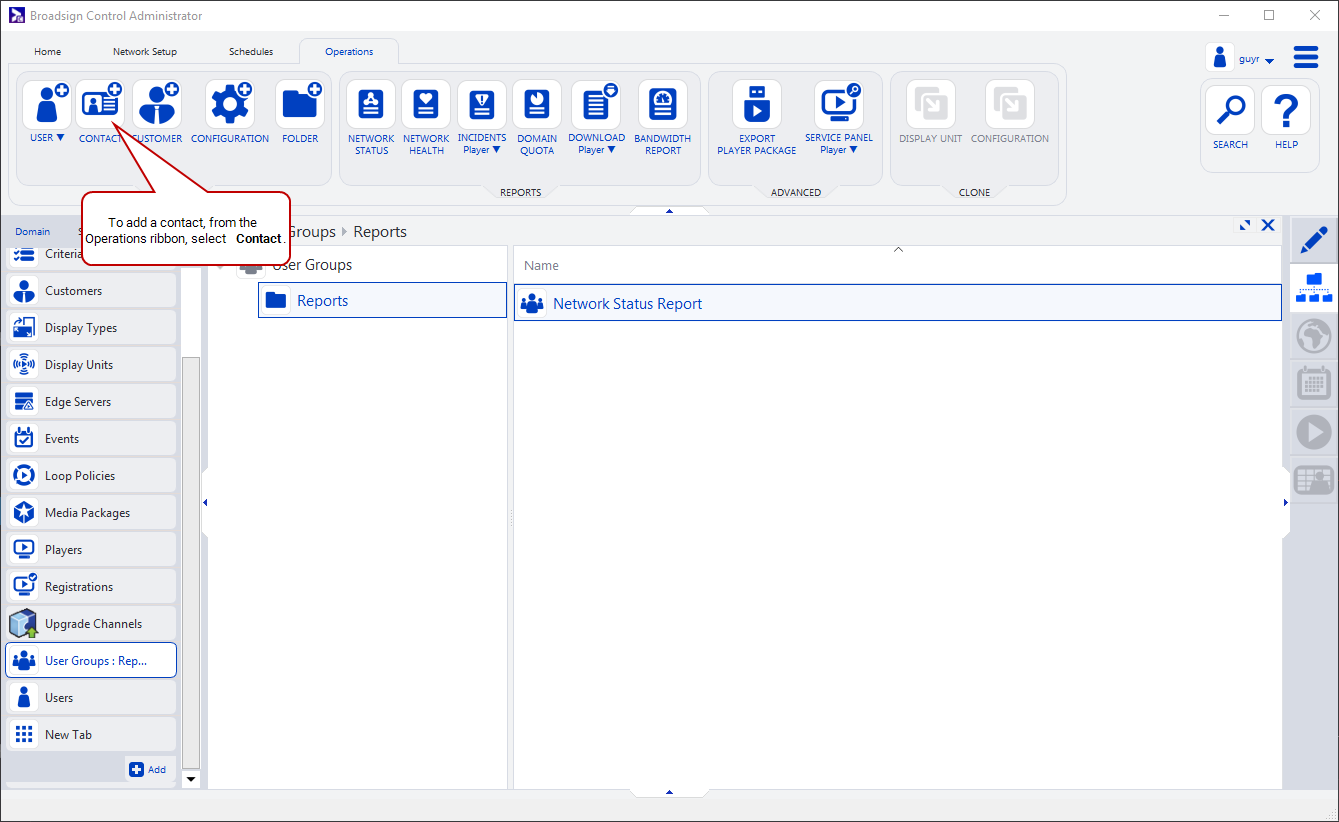Select the Network Status Report row

(897, 303)
